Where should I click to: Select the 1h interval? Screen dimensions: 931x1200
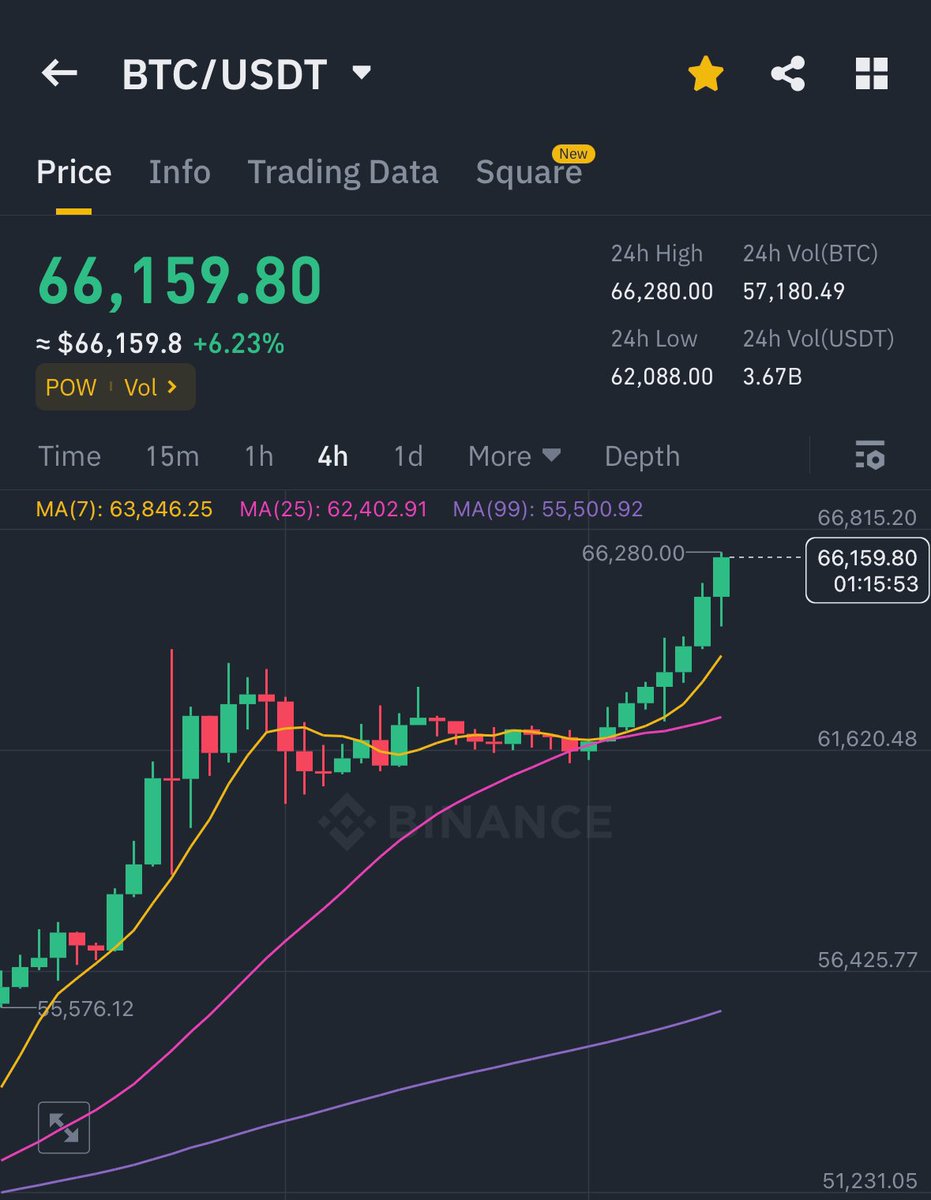258,456
